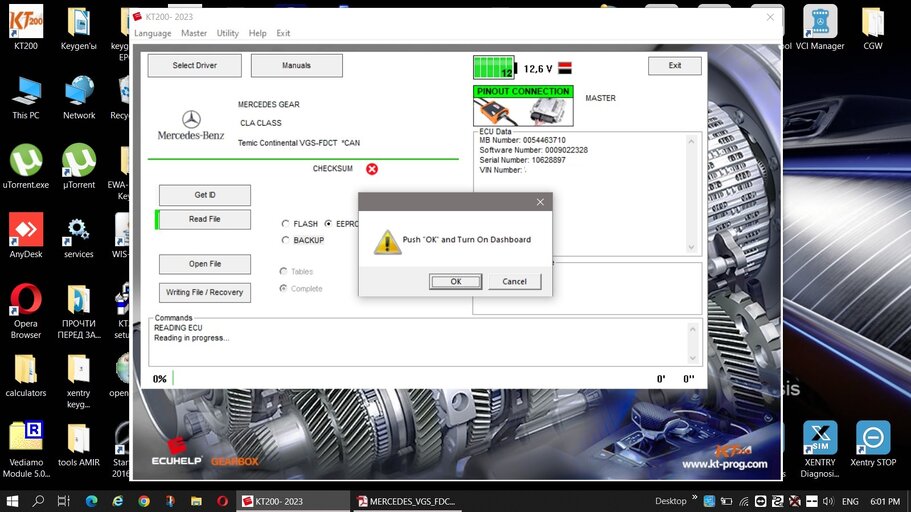Click the MERCEDES_VGS_FDC taskbar item

point(407,501)
